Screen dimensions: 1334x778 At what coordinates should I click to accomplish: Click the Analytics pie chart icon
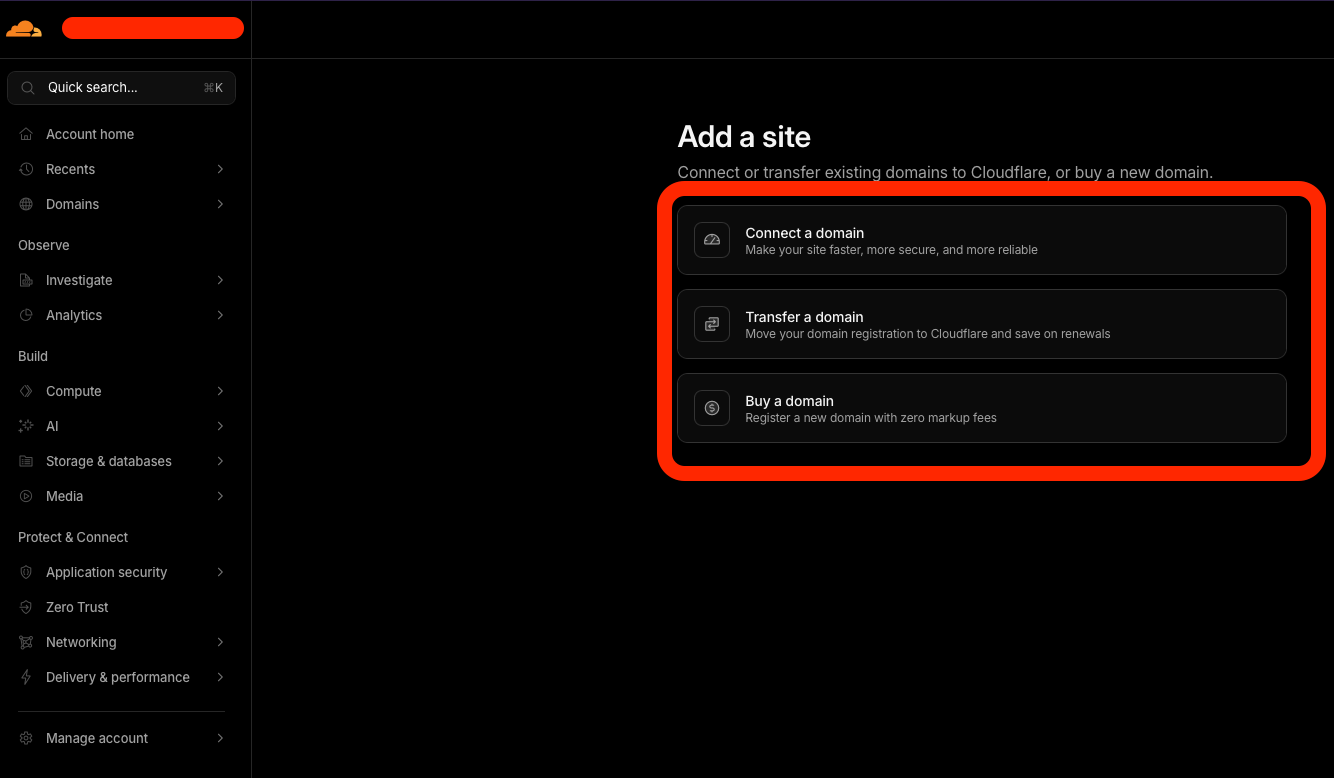27,315
